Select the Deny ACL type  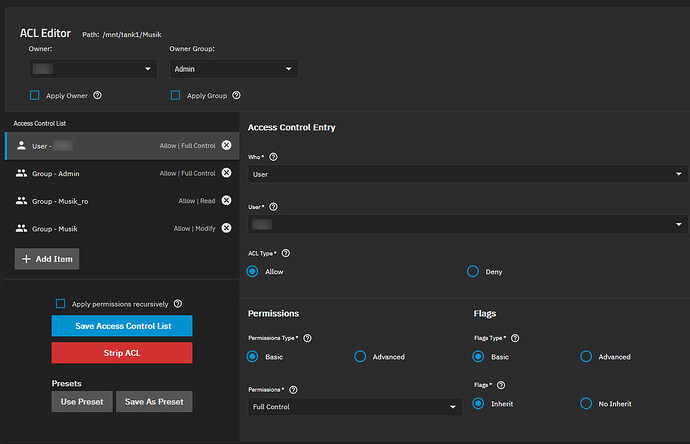point(473,271)
